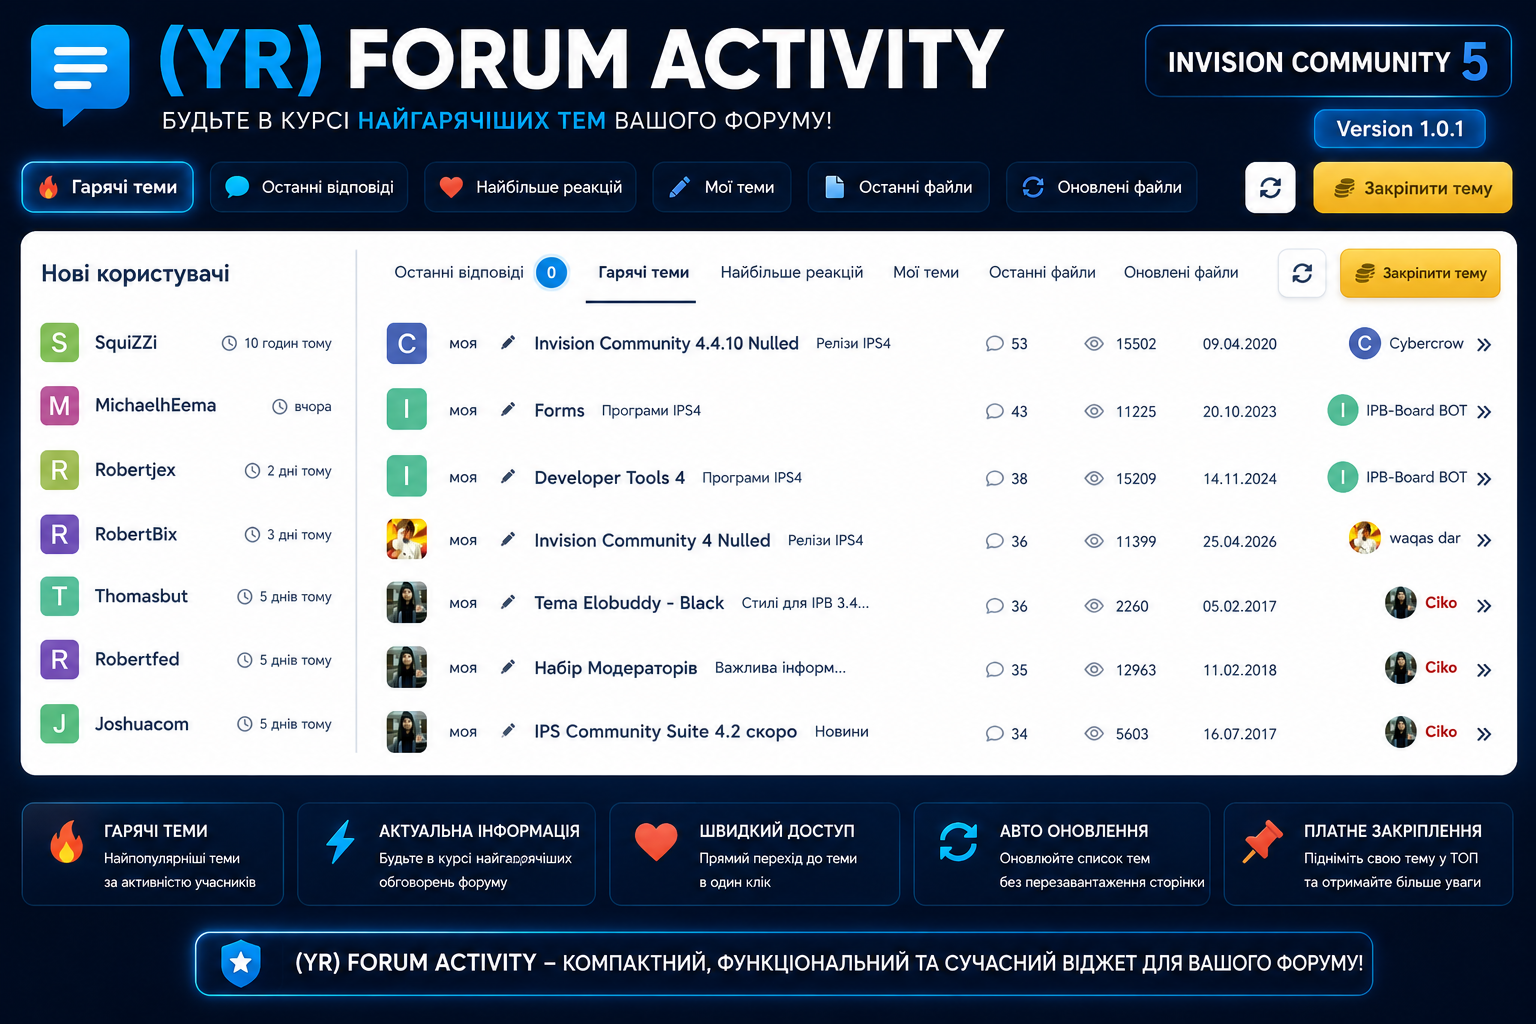The height and width of the screenshot is (1024, 1536).
Task: Click the Нові користувачі heading
Action: [135, 273]
